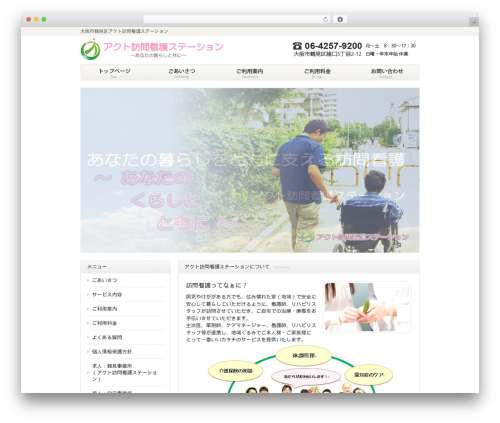Image resolution: width=500 pixels, height=423 pixels.
Task: Select ご利用料金 in the sidebar menu
Action: coord(105,323)
